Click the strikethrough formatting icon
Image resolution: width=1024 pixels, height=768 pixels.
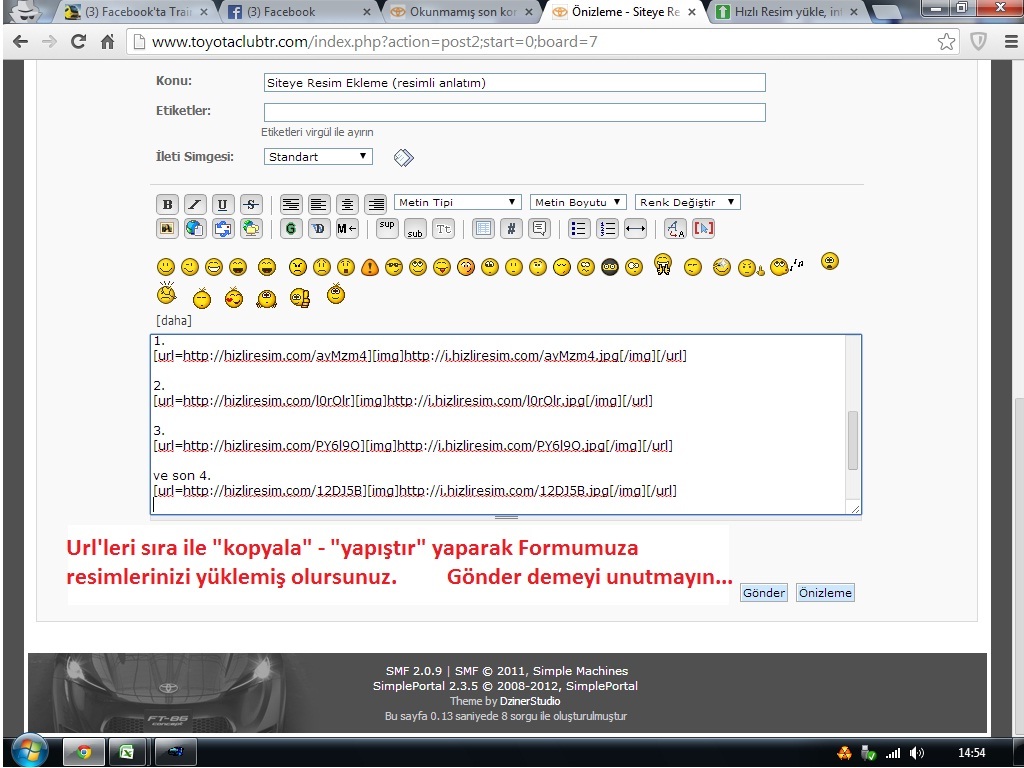point(250,203)
